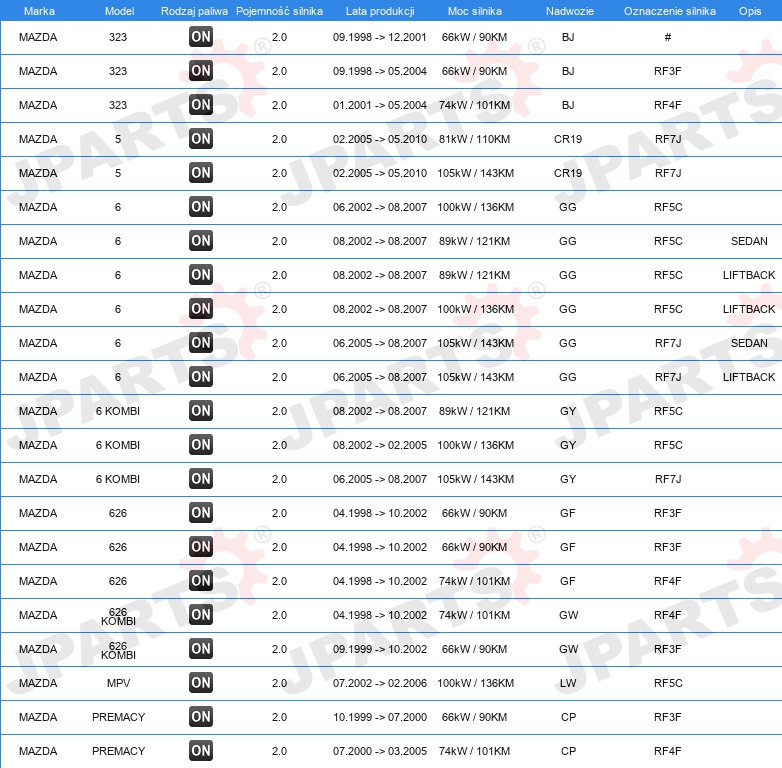Click the ON icon in the Mazda 5 105kW row
The image size is (782, 768).
[201, 173]
